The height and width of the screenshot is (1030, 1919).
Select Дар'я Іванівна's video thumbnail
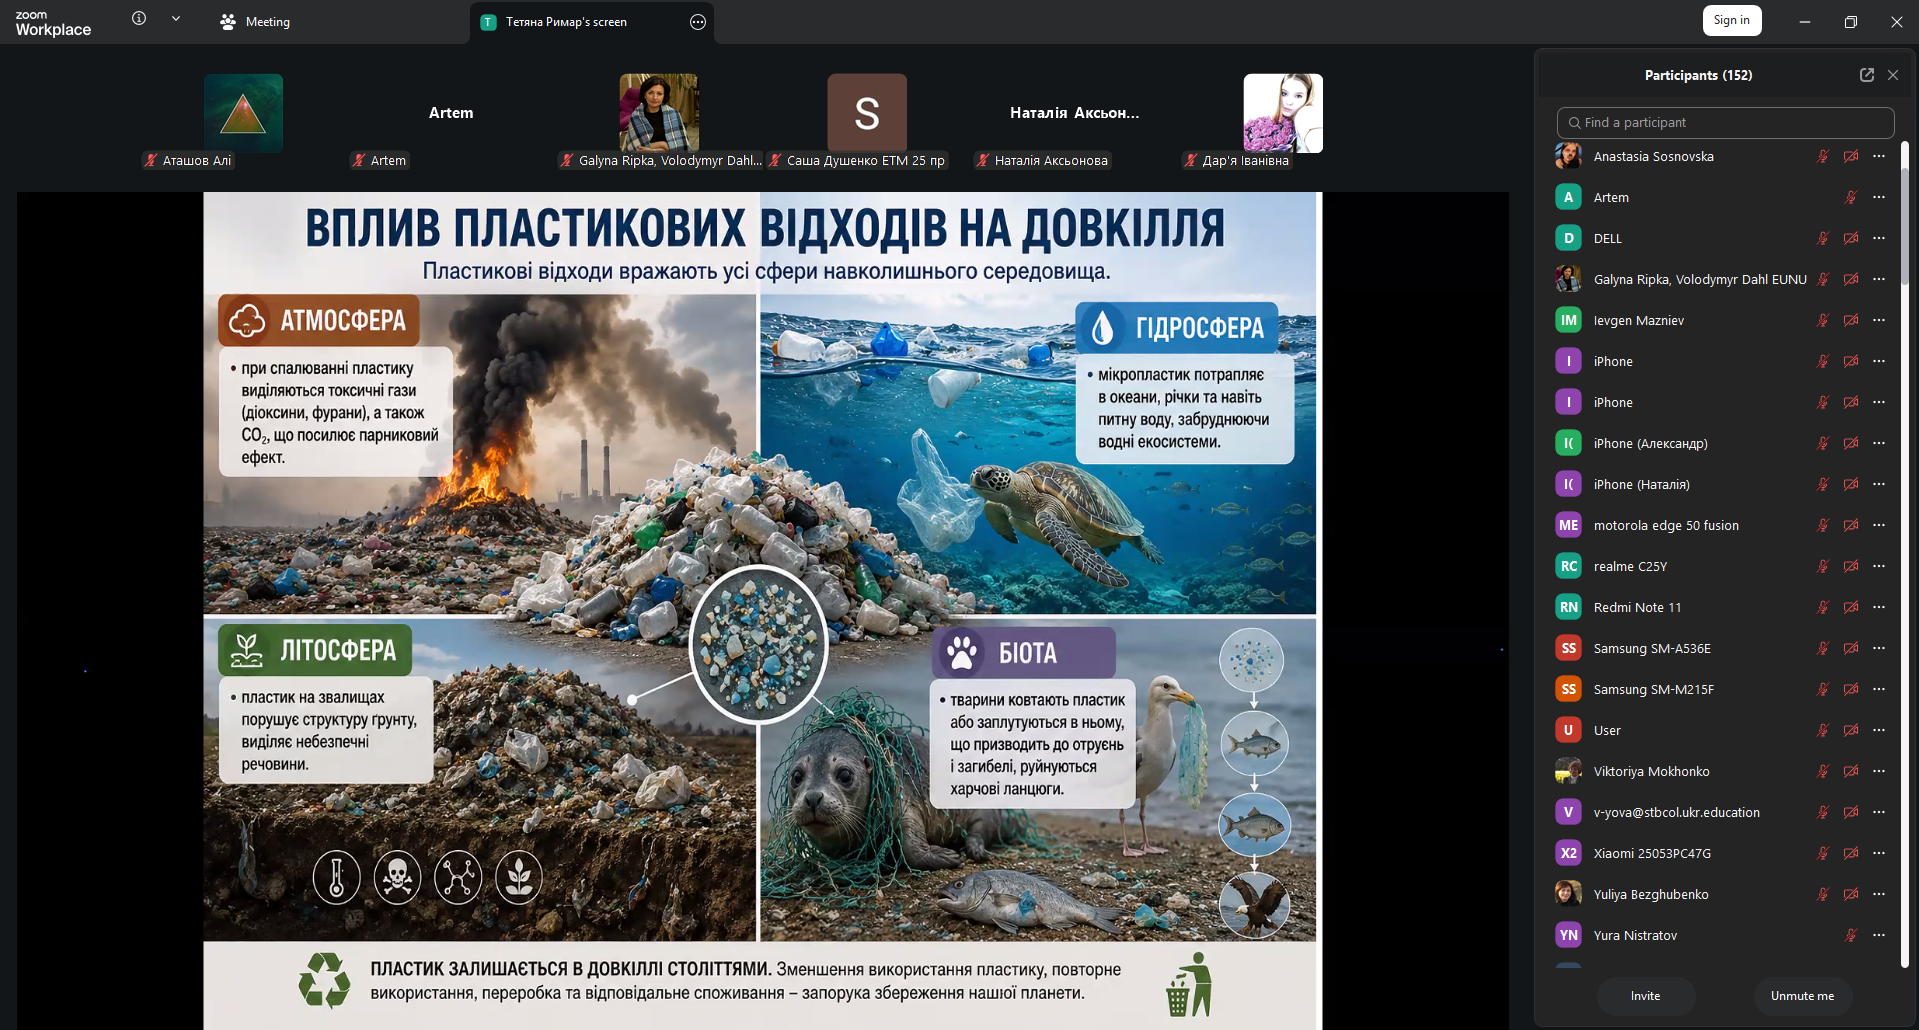[x=1282, y=113]
